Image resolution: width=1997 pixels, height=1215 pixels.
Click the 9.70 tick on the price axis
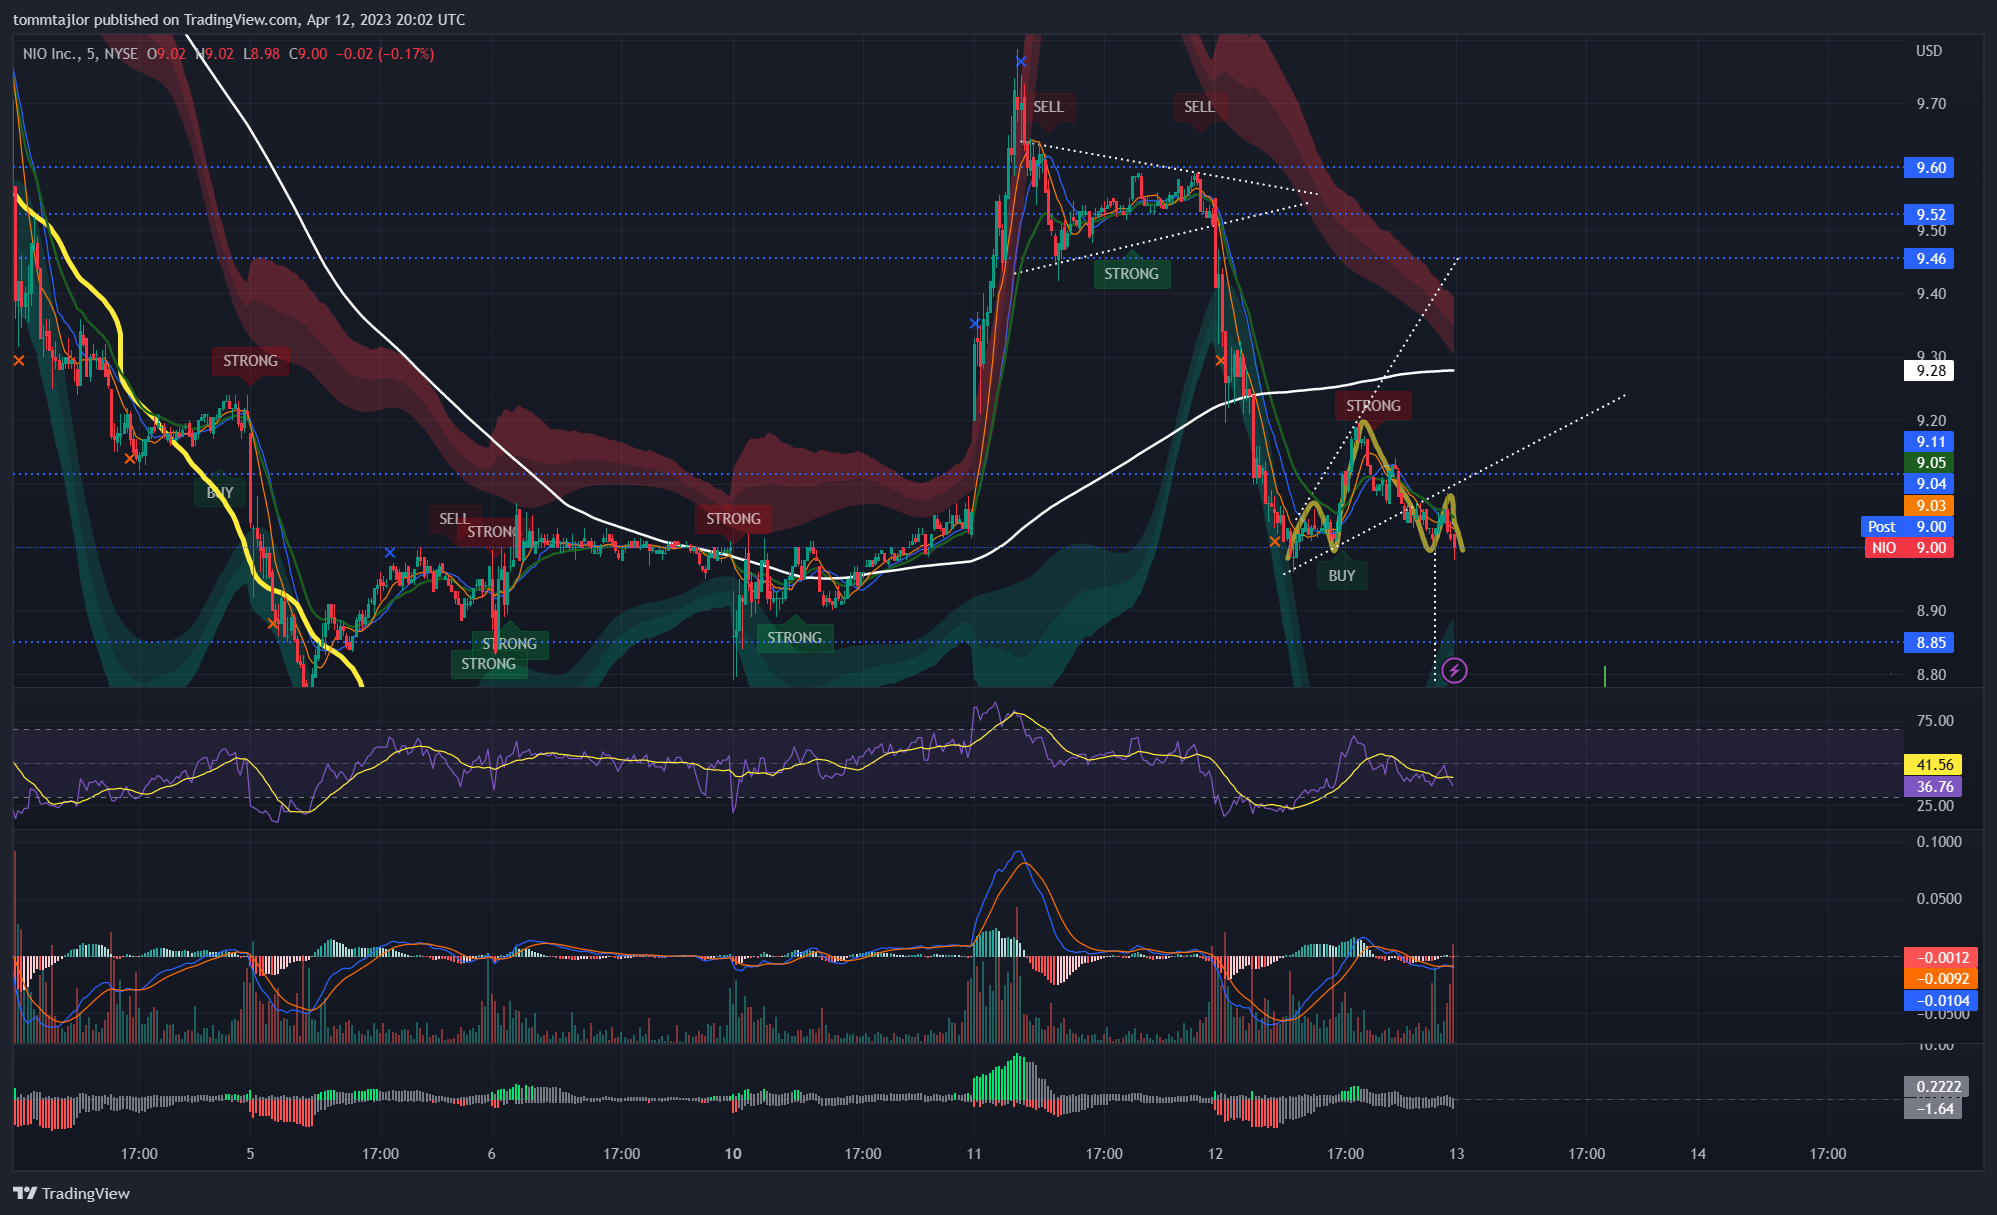click(1931, 104)
